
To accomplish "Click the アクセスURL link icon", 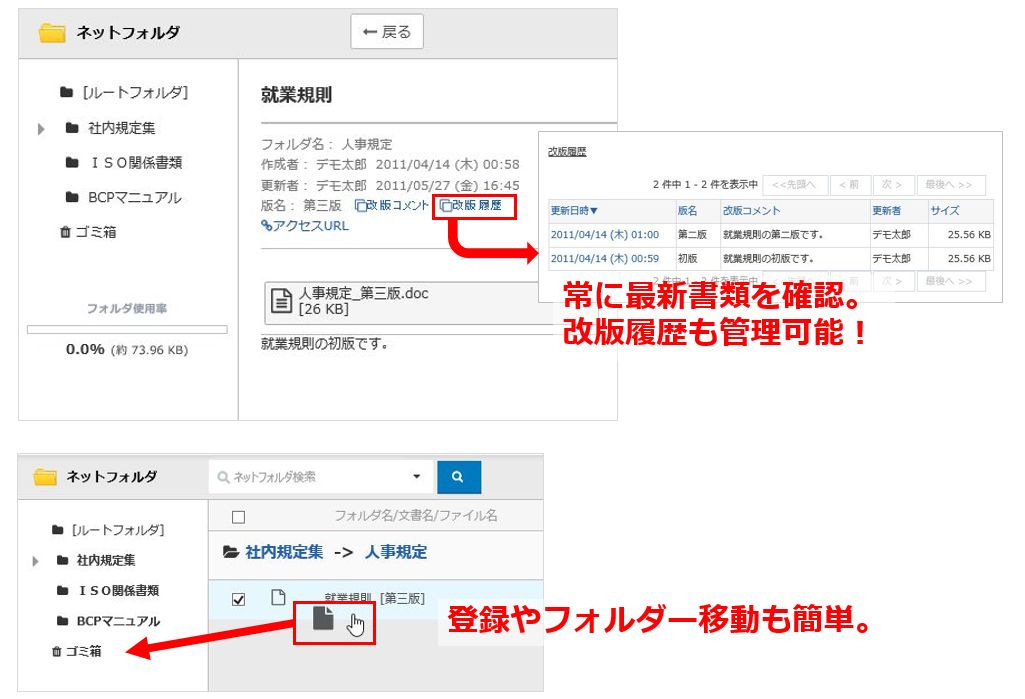I will click(x=267, y=226).
